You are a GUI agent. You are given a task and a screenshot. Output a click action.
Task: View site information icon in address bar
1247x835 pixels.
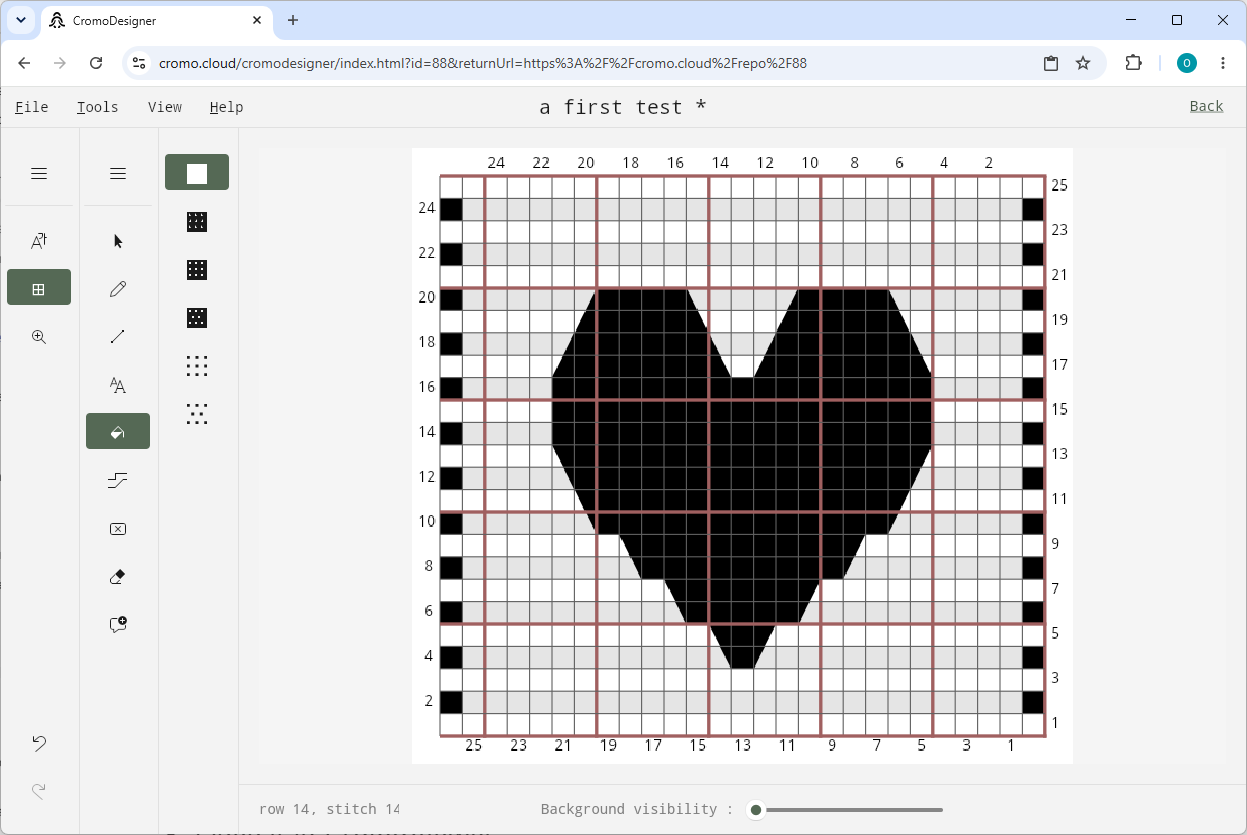click(139, 63)
